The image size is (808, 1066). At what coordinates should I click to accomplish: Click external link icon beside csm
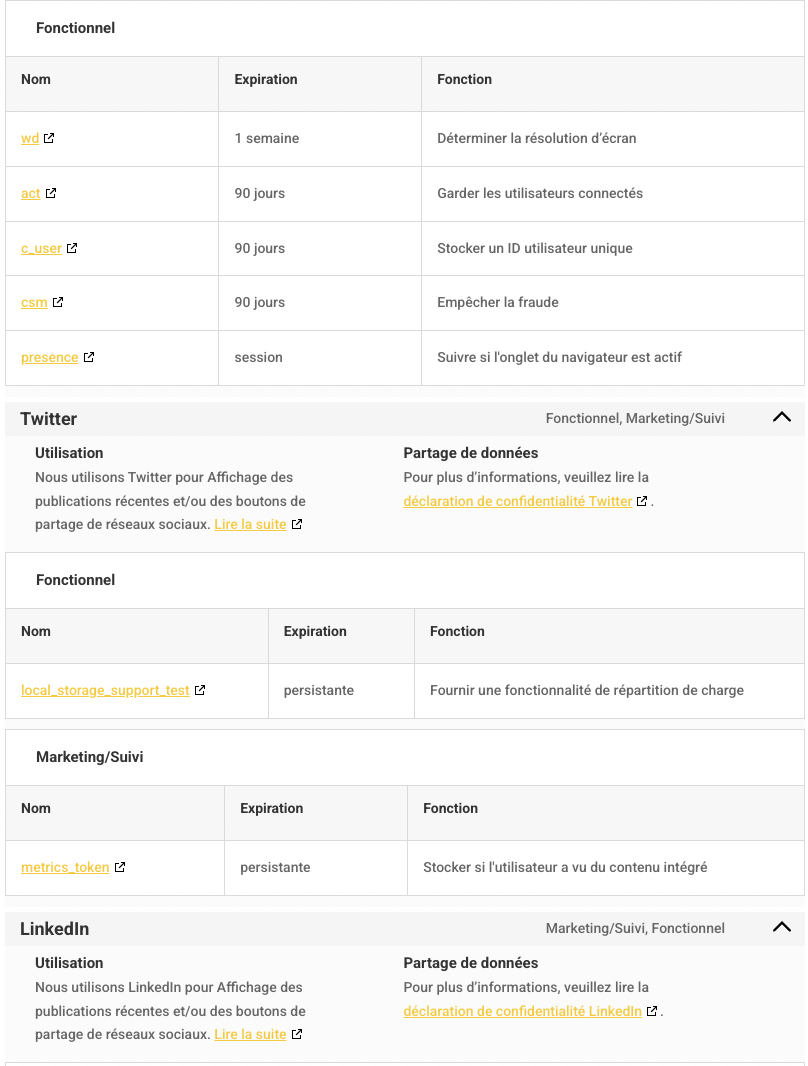coord(58,302)
